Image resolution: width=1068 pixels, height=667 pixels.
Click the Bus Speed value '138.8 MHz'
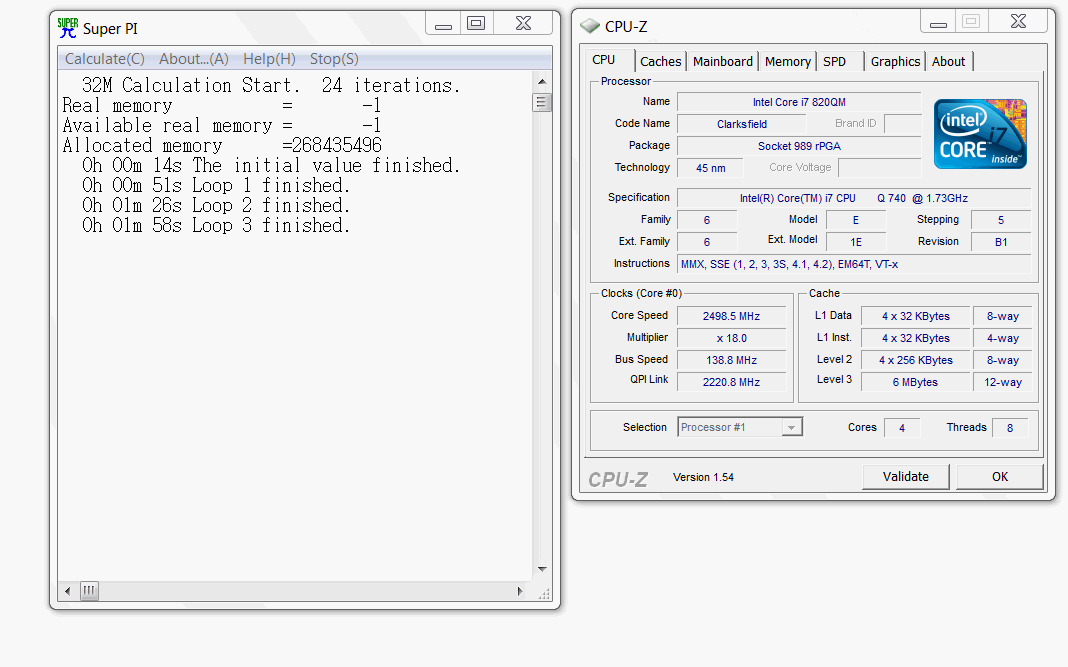click(x=732, y=360)
